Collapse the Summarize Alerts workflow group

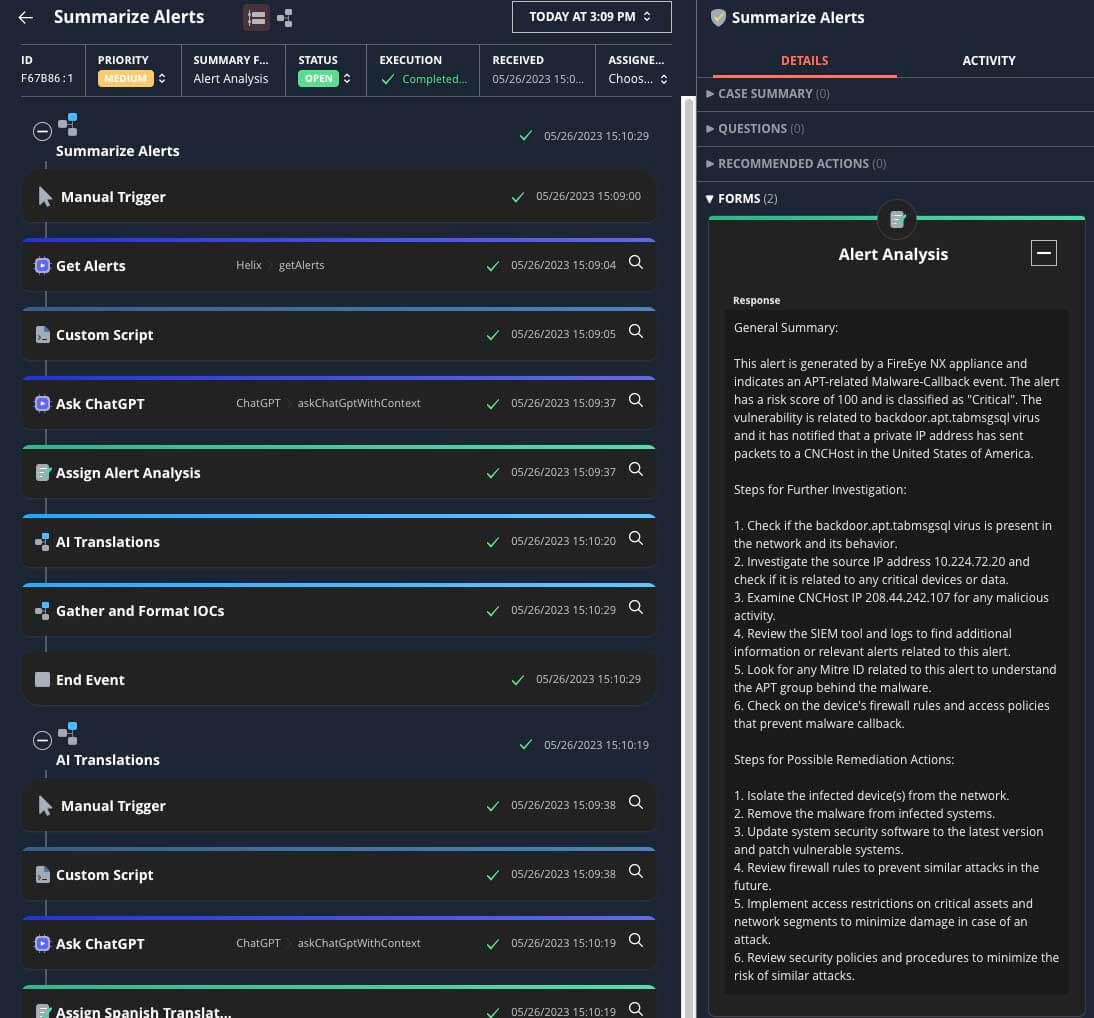coord(42,131)
